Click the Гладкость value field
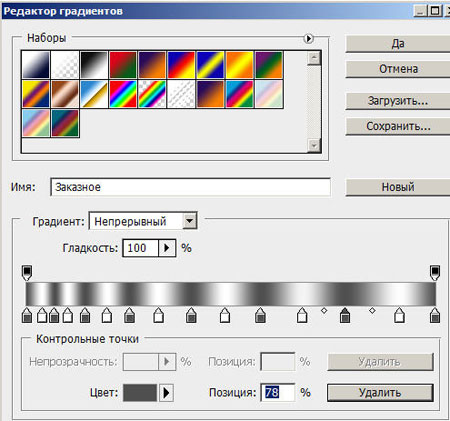Screen dimensions: 450x421 [x=140, y=248]
